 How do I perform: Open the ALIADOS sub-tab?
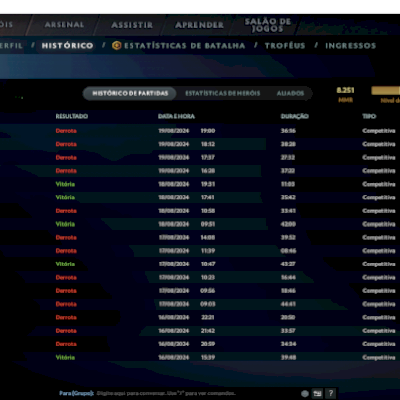[290, 93]
